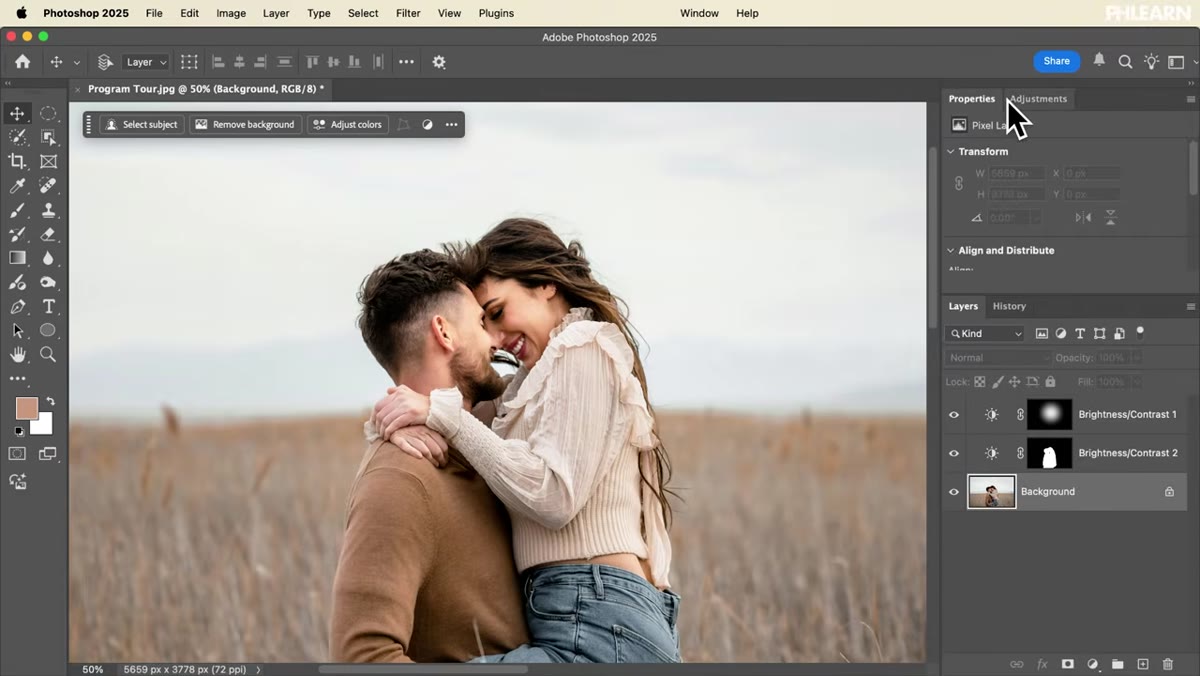
Task: Open the Properties panel flyout menu
Action: pos(1190,99)
